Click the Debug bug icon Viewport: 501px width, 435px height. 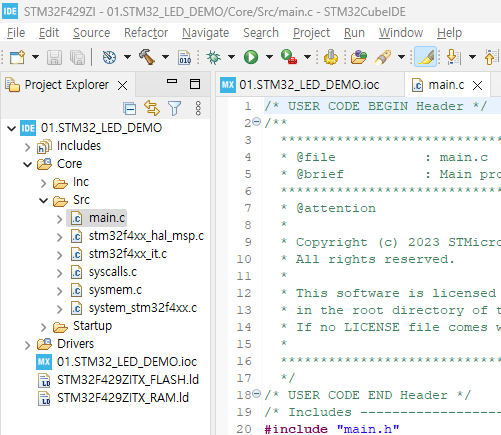click(x=213, y=57)
